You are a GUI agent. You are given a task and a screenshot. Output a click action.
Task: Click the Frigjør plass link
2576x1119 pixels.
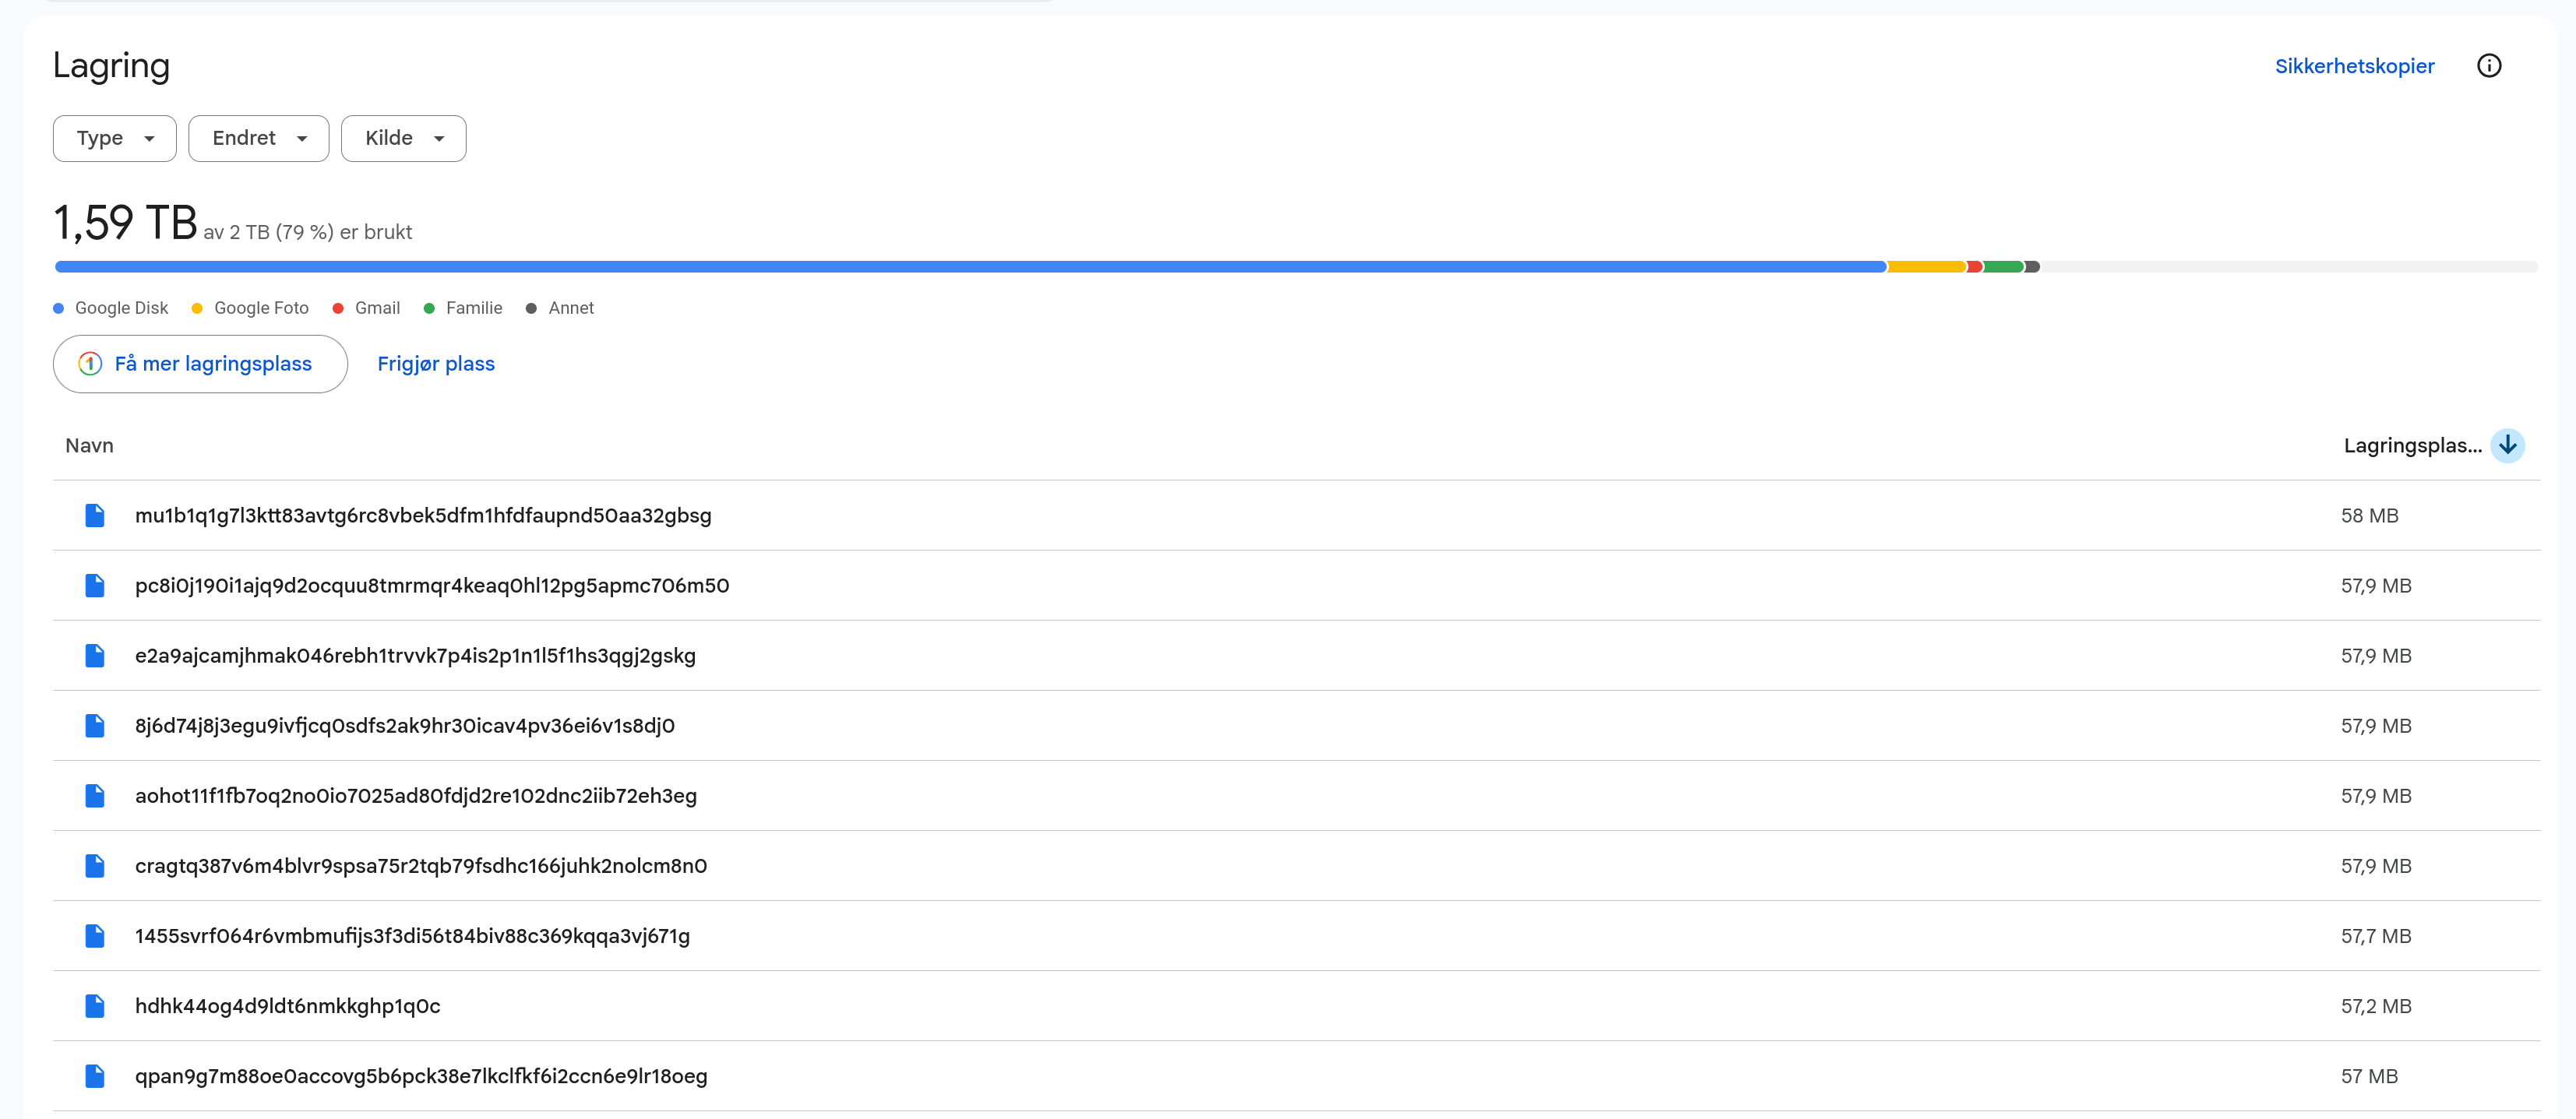click(x=436, y=364)
